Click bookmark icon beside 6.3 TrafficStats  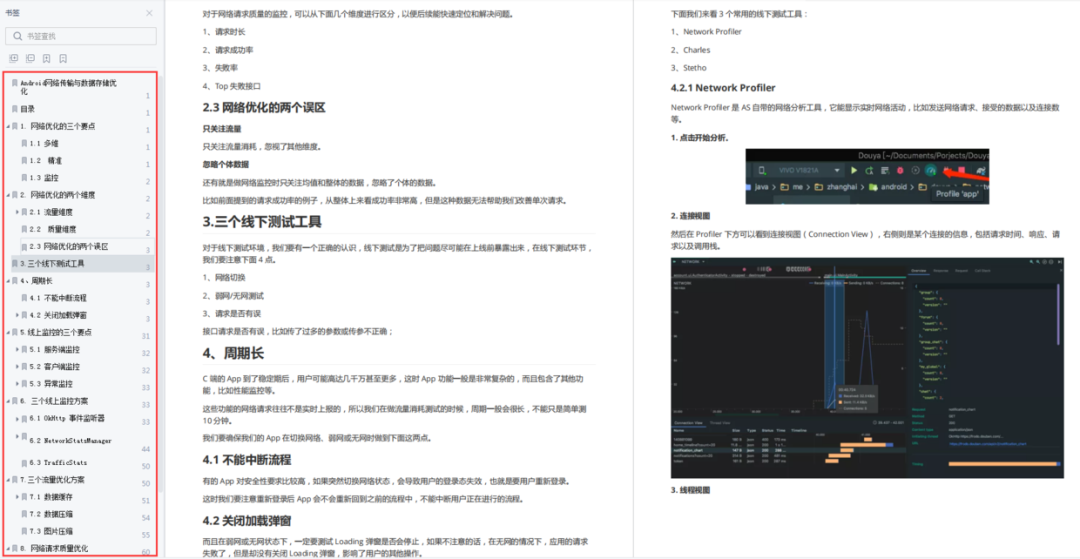pos(24,462)
